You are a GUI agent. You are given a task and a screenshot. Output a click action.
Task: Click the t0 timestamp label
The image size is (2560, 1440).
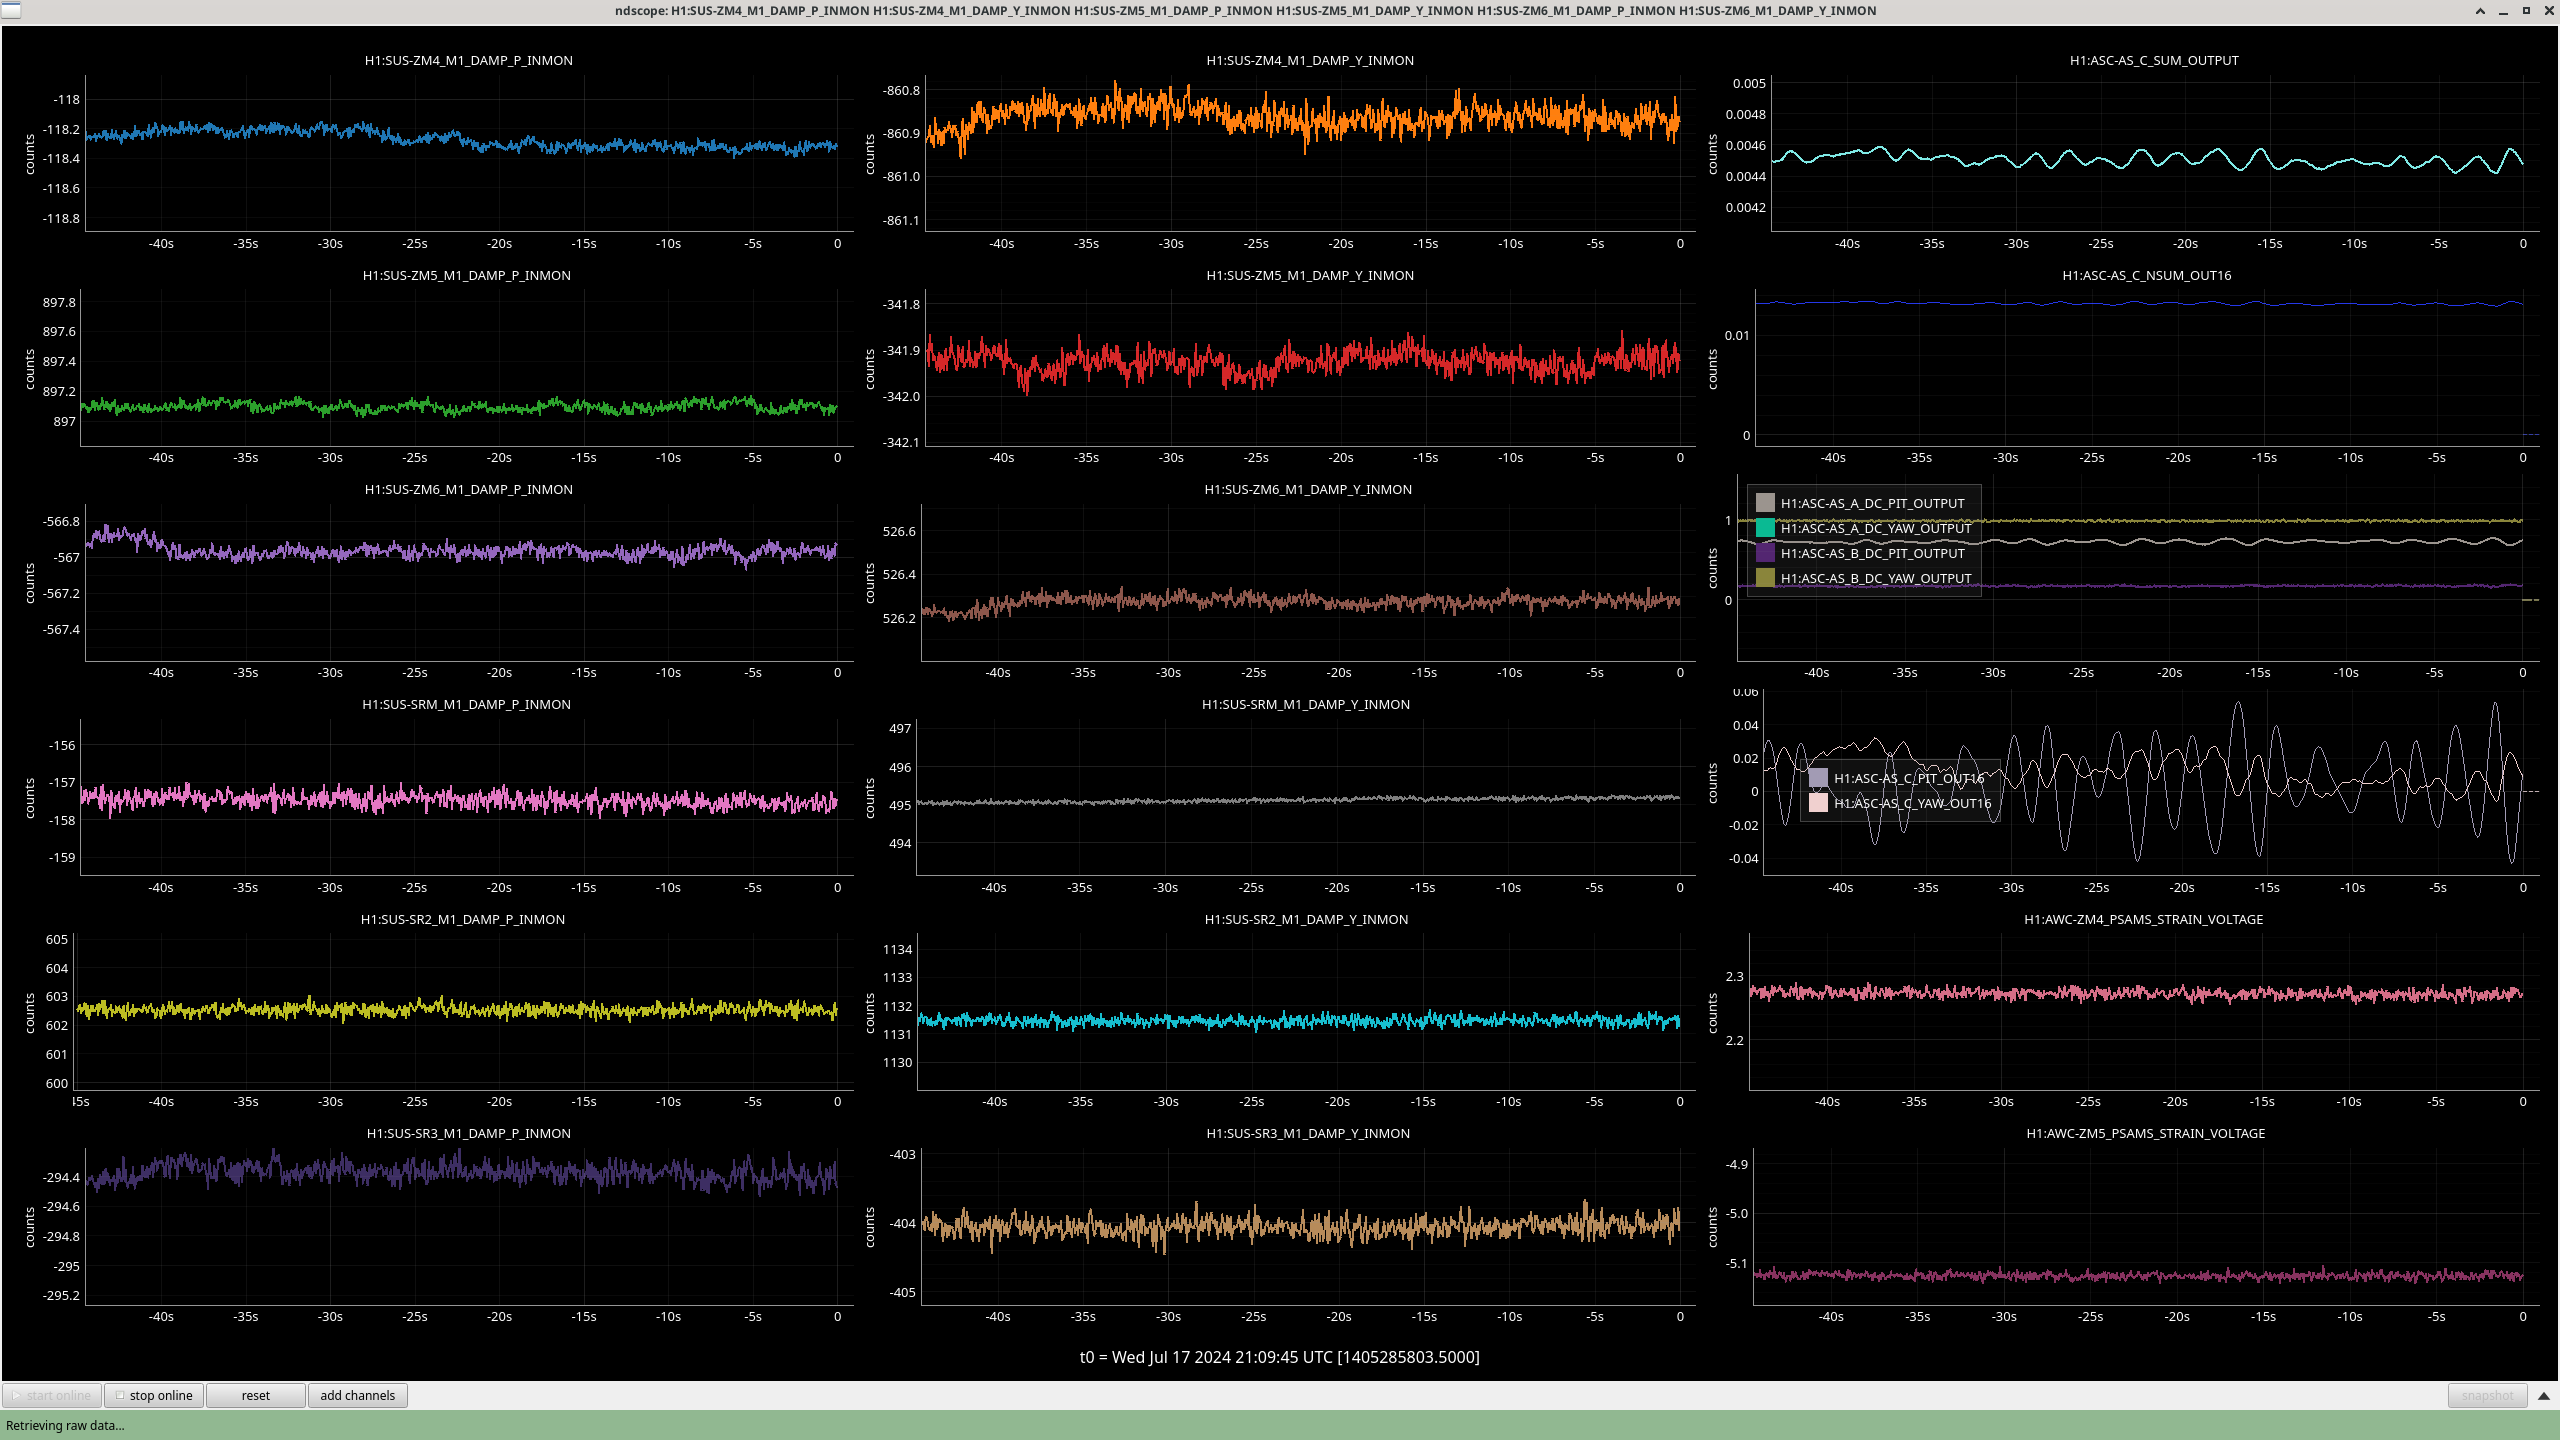(1279, 1357)
